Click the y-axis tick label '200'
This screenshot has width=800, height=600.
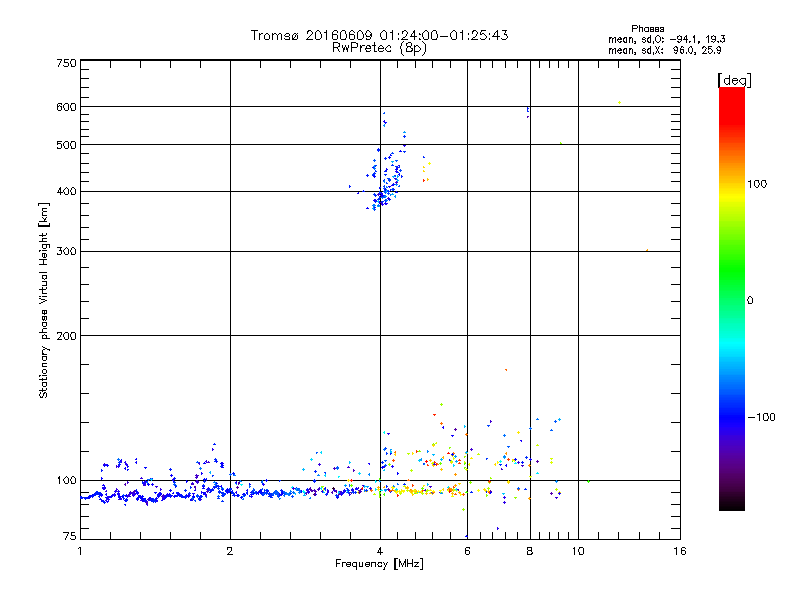click(67, 336)
